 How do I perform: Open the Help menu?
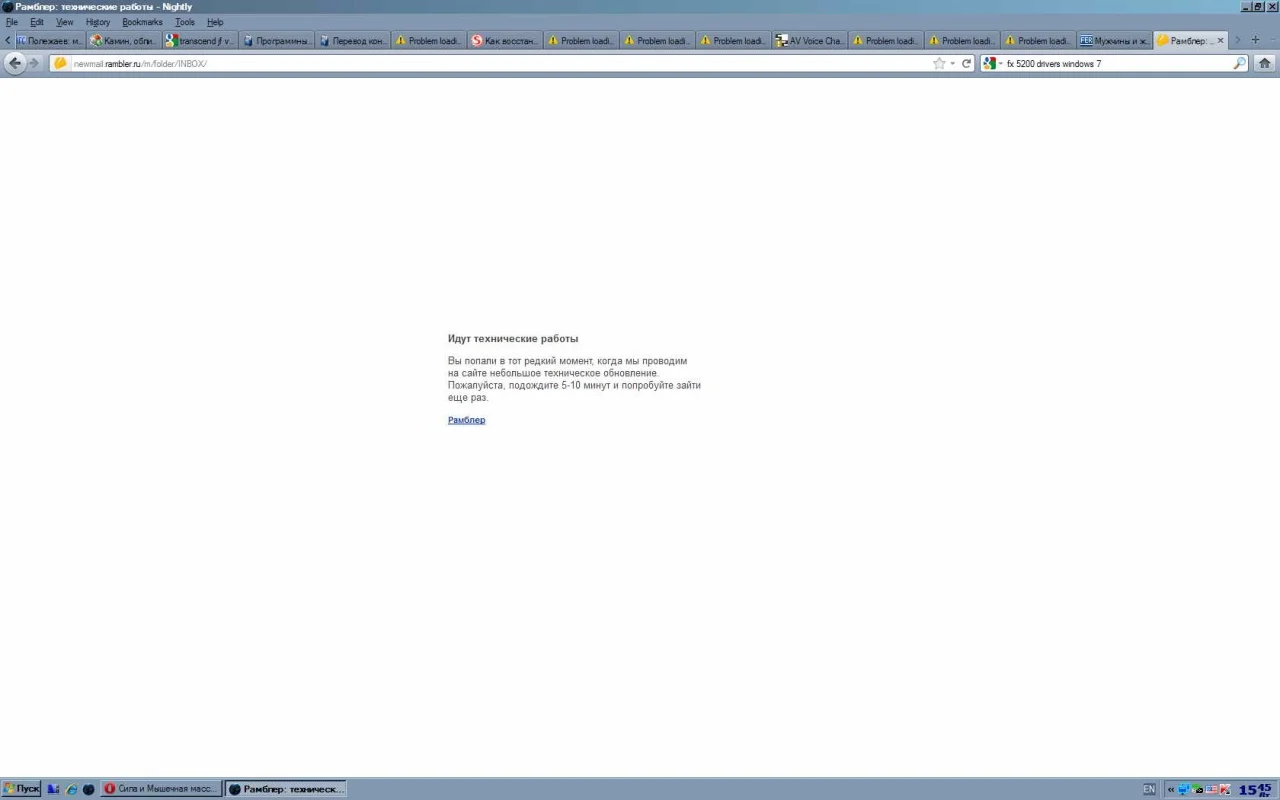215,22
